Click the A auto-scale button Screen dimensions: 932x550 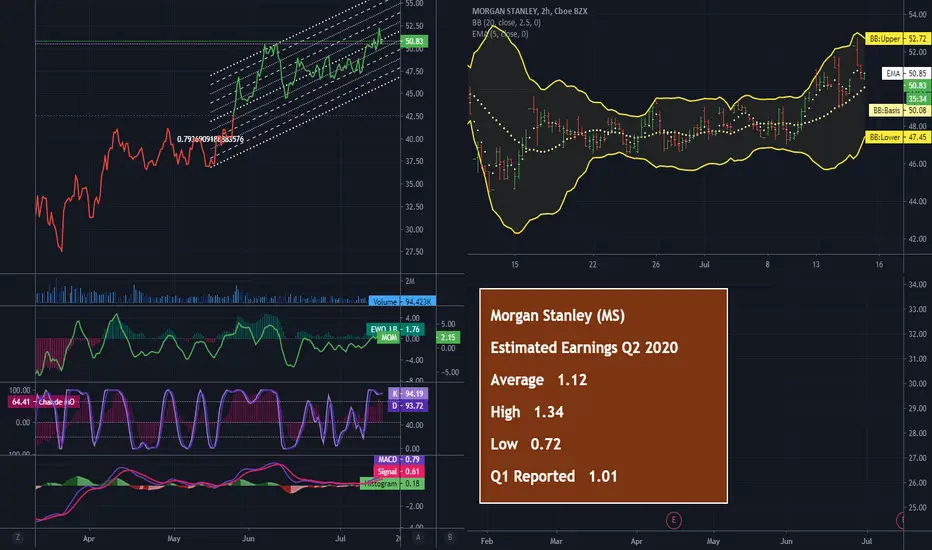(418, 538)
